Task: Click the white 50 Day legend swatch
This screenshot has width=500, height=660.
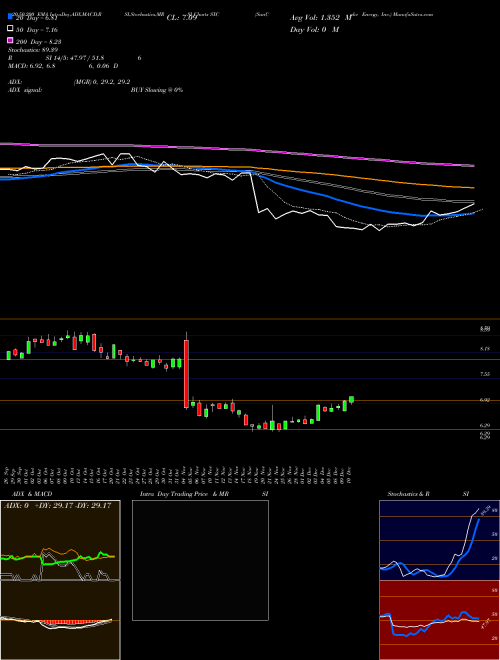Action: [10, 29]
